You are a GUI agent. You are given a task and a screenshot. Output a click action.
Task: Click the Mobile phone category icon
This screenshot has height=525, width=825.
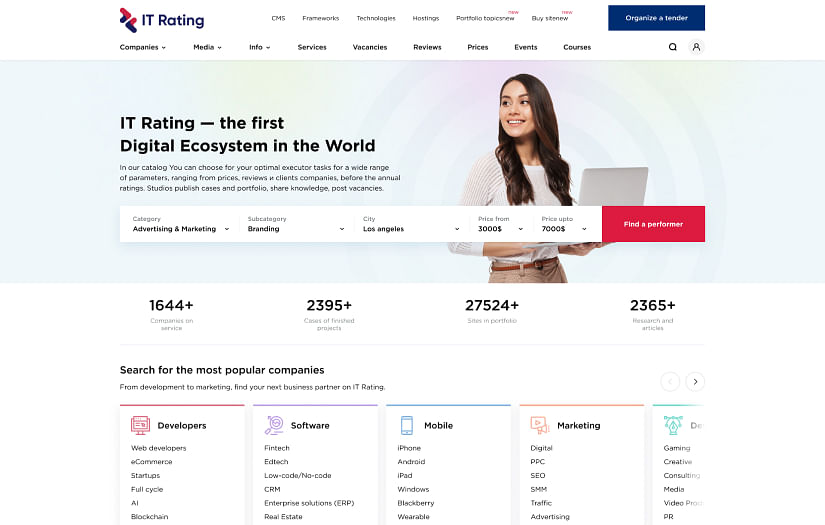[x=407, y=425]
